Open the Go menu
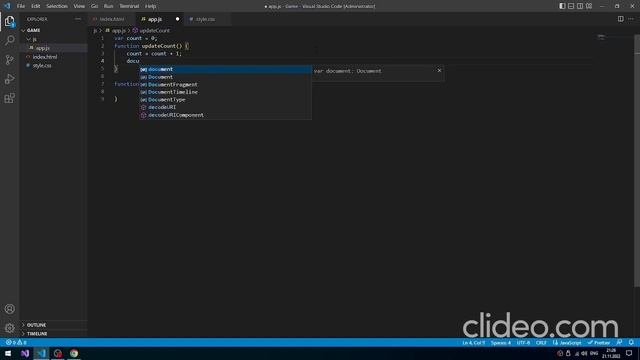Viewport: 640px width, 360px height. click(94, 6)
